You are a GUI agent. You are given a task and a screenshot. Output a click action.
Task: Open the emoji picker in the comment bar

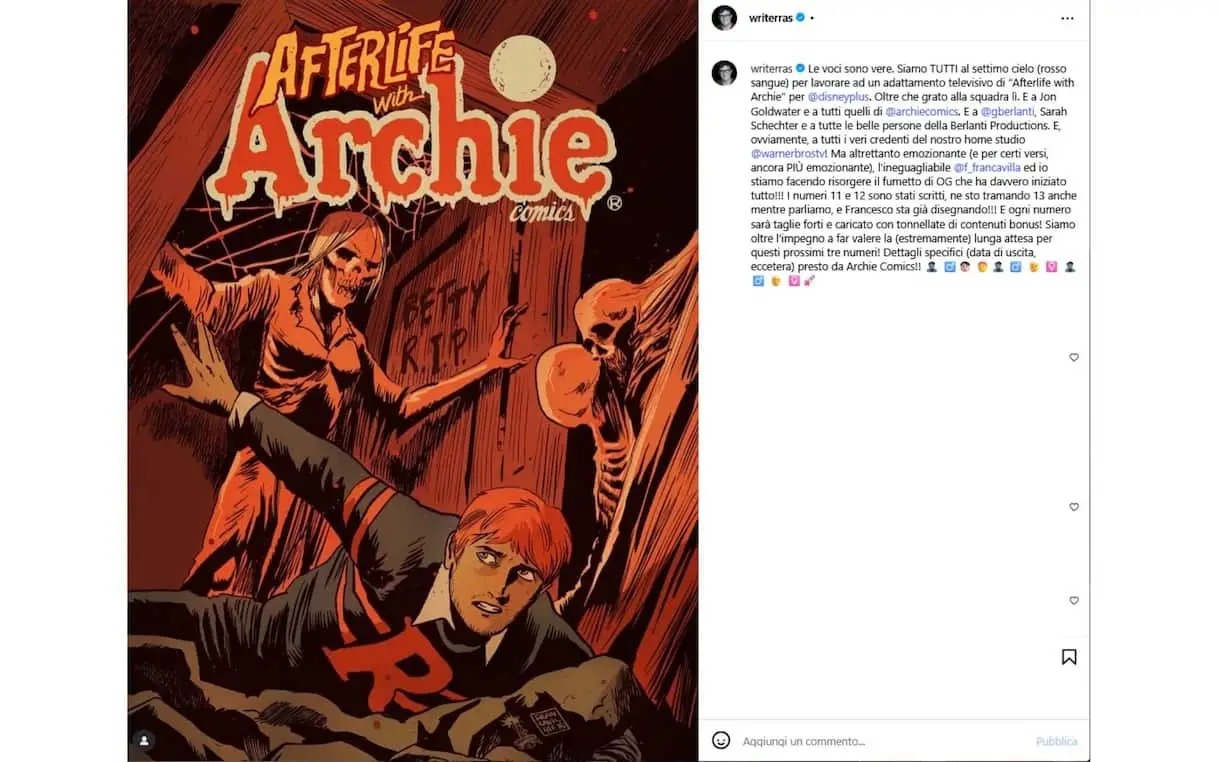point(721,740)
